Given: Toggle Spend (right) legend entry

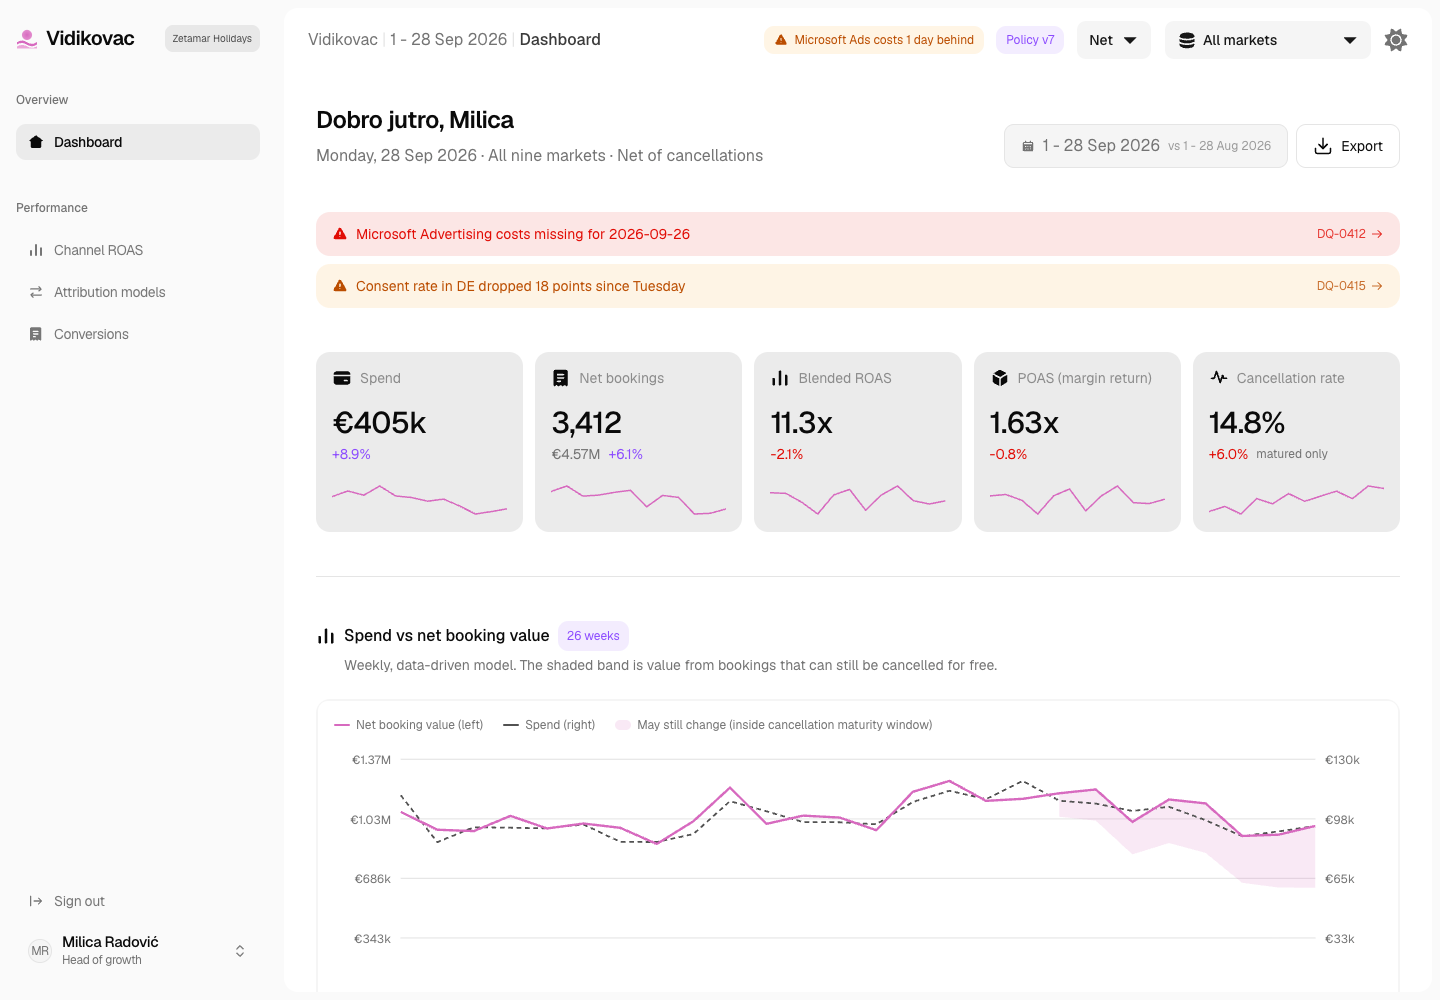Looking at the screenshot, I should (549, 725).
